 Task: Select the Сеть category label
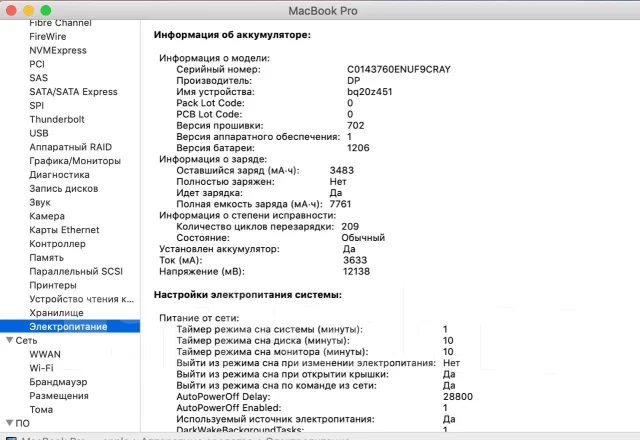tap(27, 341)
